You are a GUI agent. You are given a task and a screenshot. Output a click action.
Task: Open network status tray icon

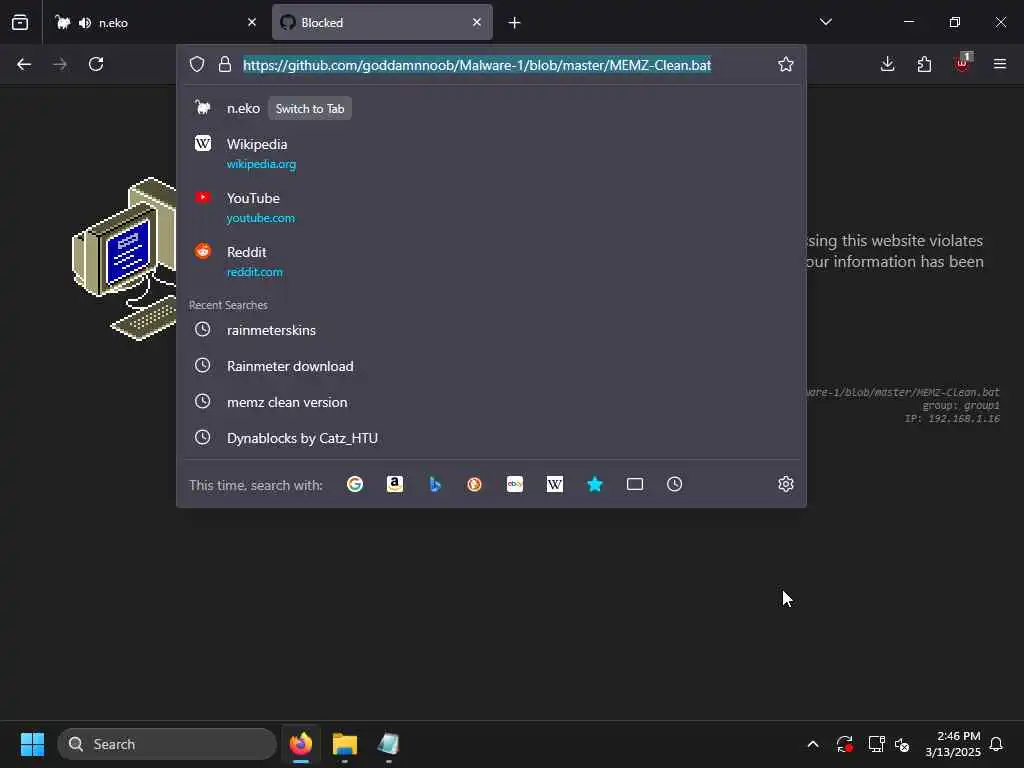876,744
